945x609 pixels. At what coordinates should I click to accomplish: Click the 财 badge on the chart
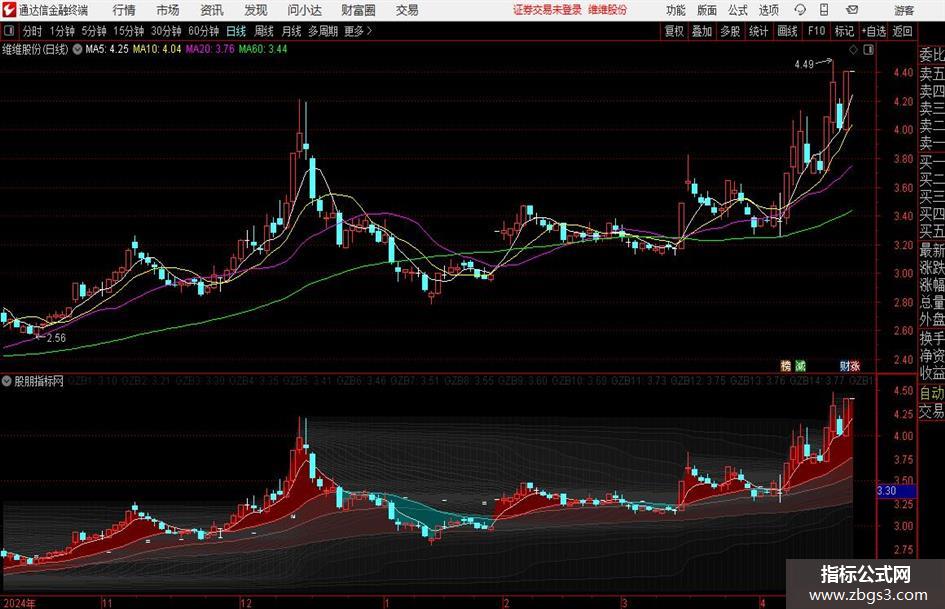[x=844, y=365]
